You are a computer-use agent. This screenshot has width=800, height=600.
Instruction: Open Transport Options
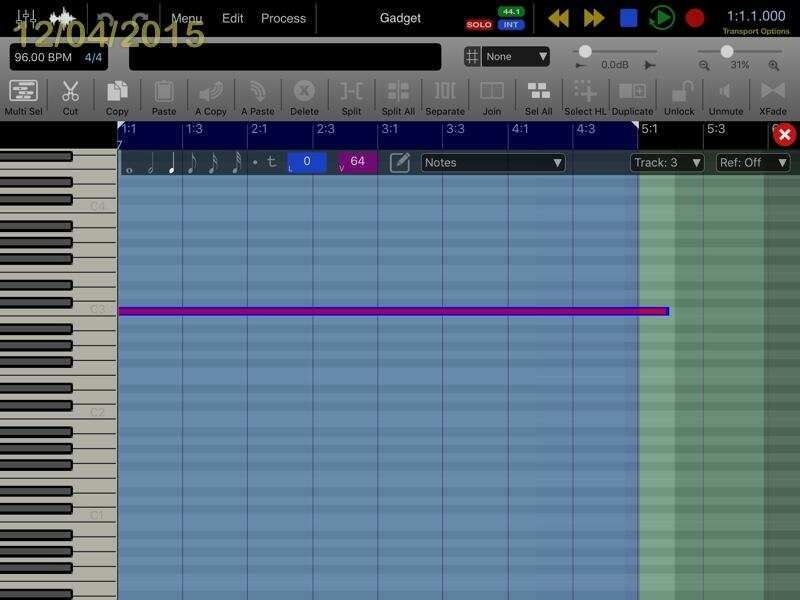[x=756, y=31]
